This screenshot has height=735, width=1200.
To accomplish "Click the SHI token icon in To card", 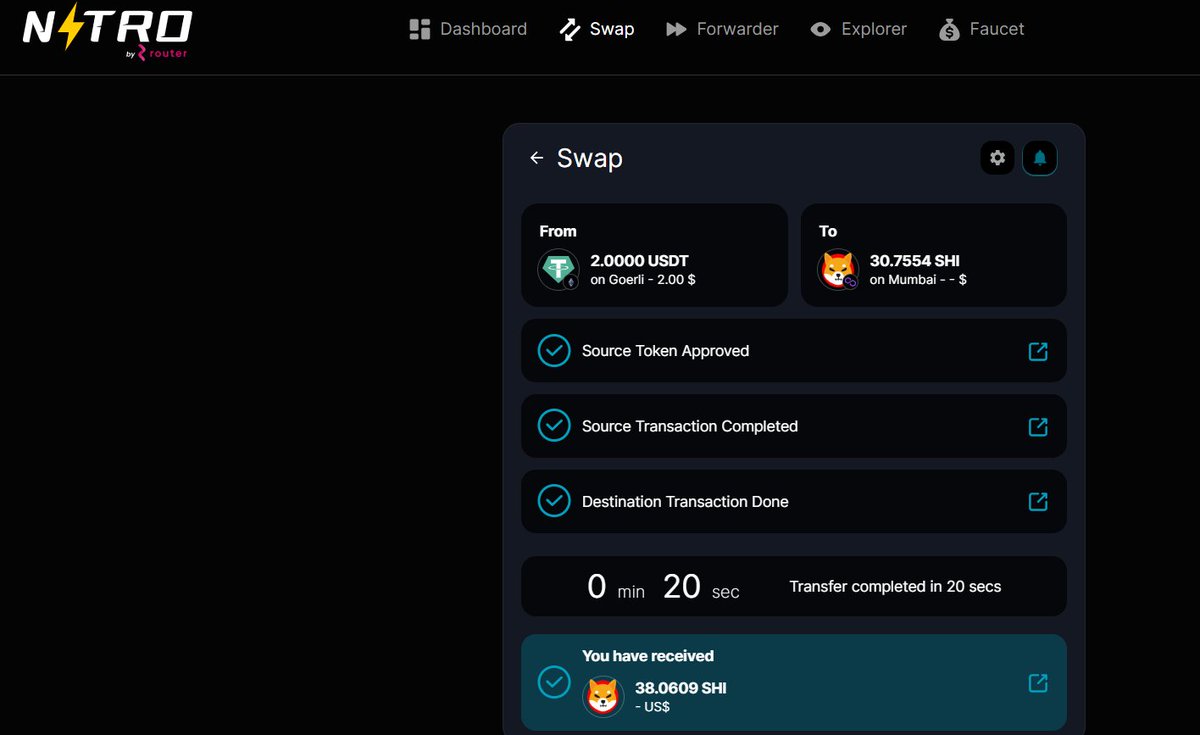I will [838, 270].
